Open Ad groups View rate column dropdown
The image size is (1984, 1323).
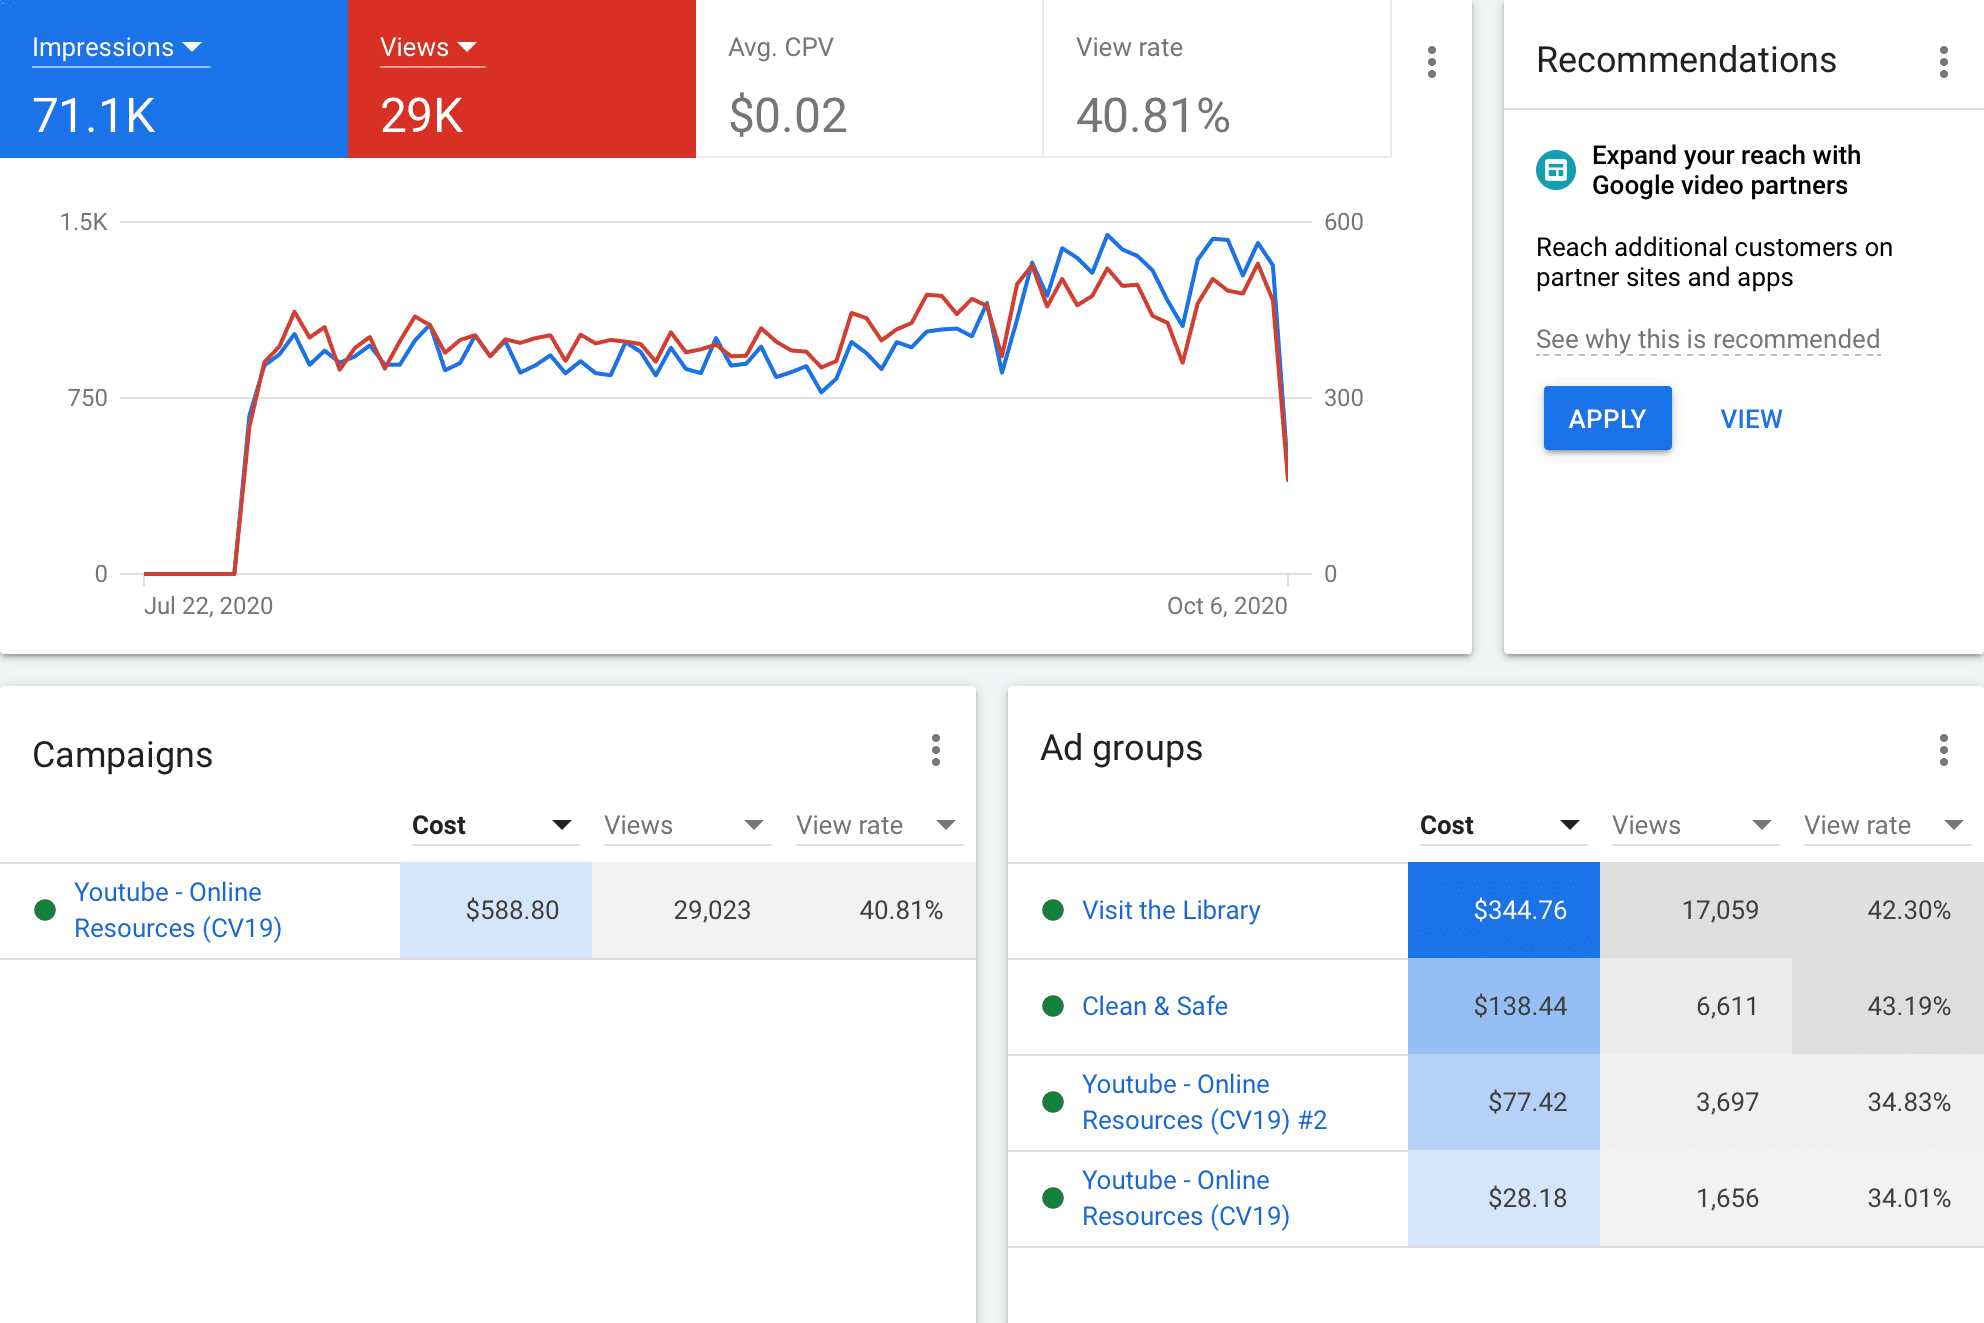tap(1886, 825)
